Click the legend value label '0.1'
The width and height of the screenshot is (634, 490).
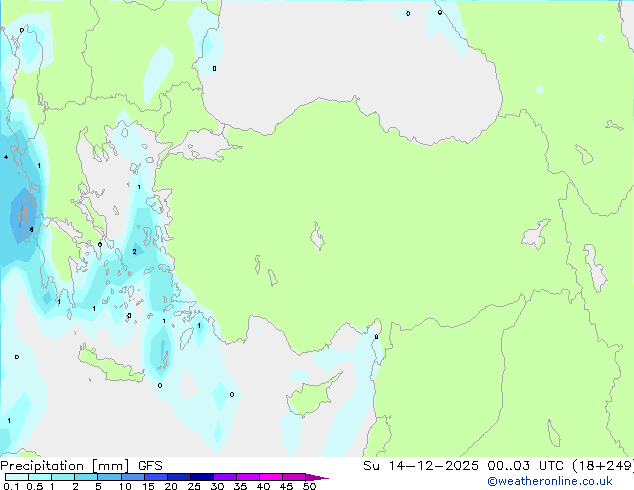[x=11, y=486]
